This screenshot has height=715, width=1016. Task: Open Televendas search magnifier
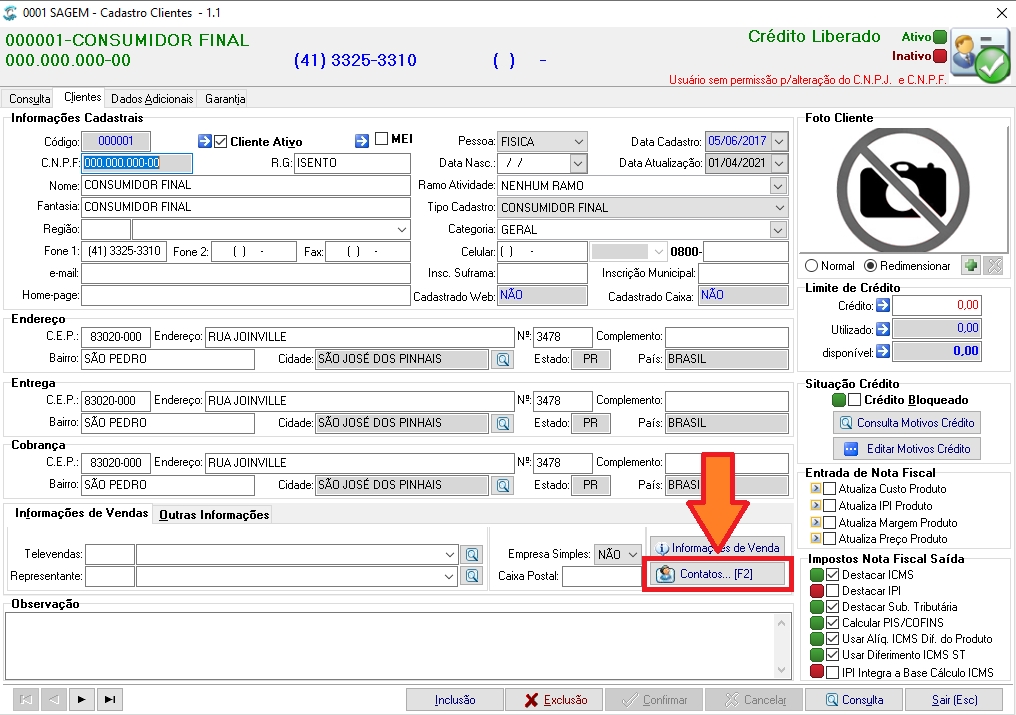[472, 554]
